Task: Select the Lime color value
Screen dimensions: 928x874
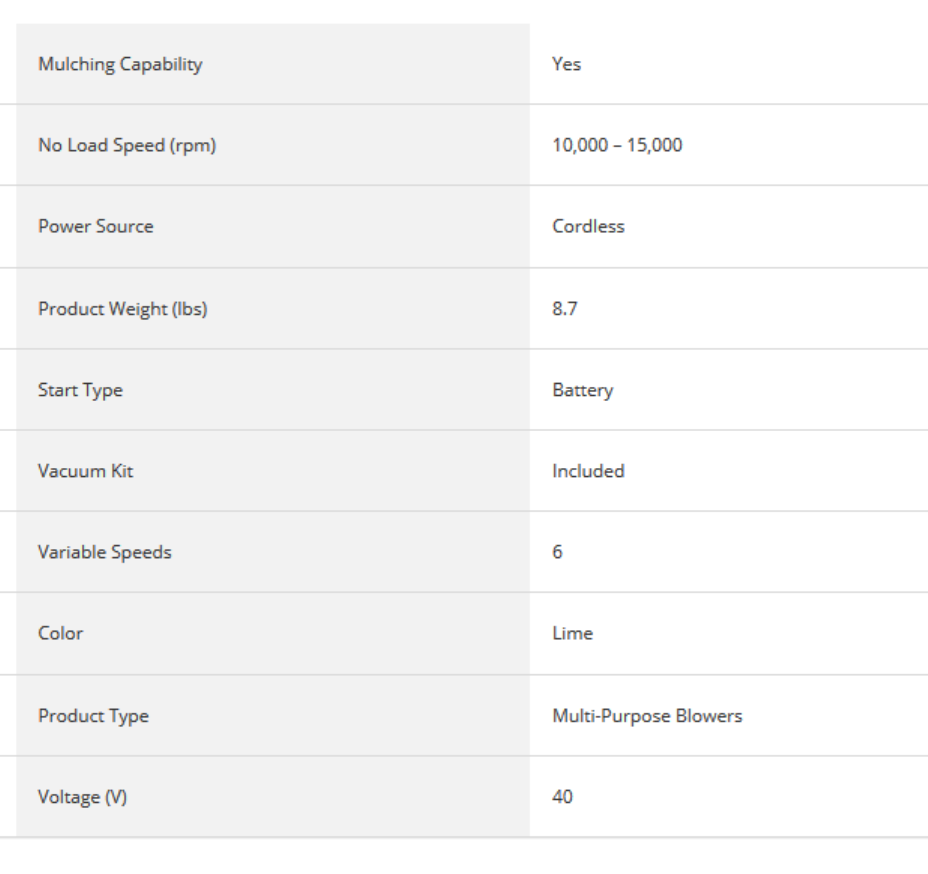Action: [x=572, y=633]
